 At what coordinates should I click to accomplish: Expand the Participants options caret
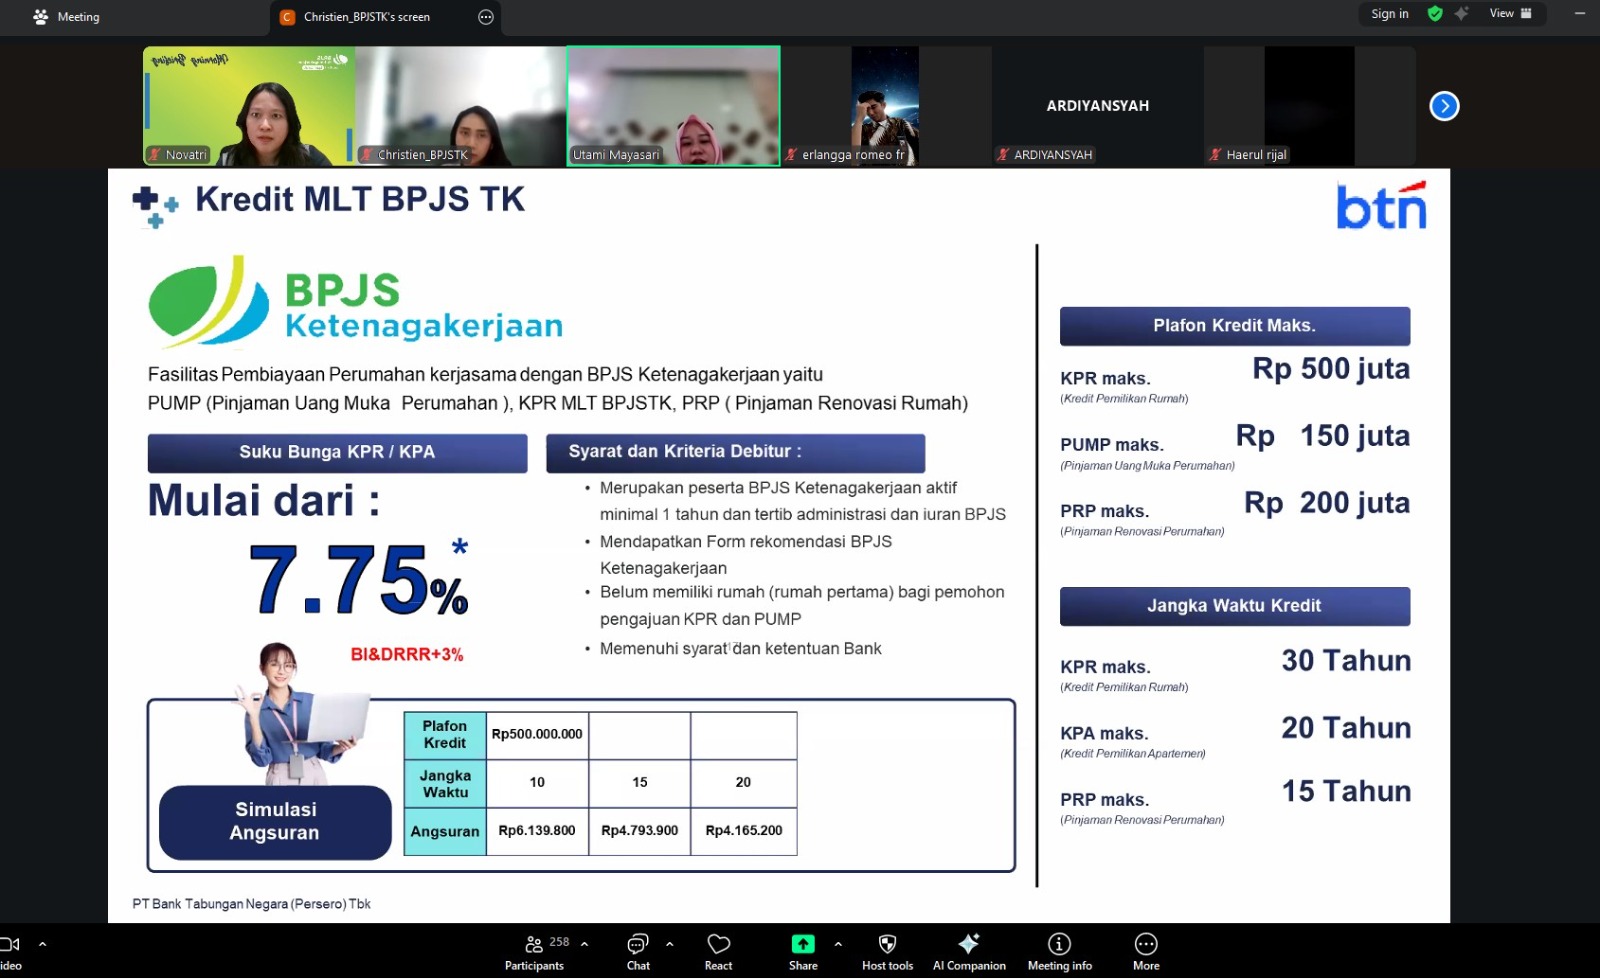pyautogui.click(x=584, y=943)
